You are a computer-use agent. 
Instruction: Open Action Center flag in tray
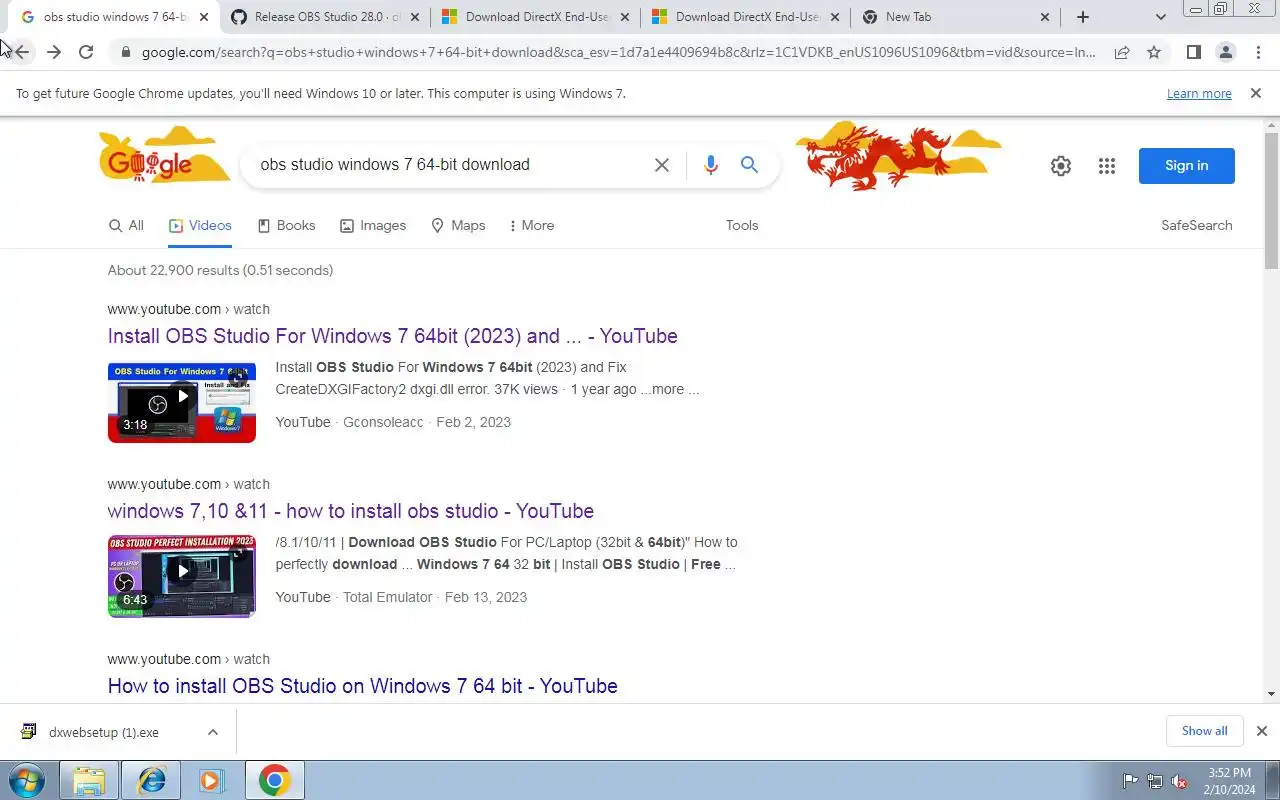pyautogui.click(x=1130, y=781)
